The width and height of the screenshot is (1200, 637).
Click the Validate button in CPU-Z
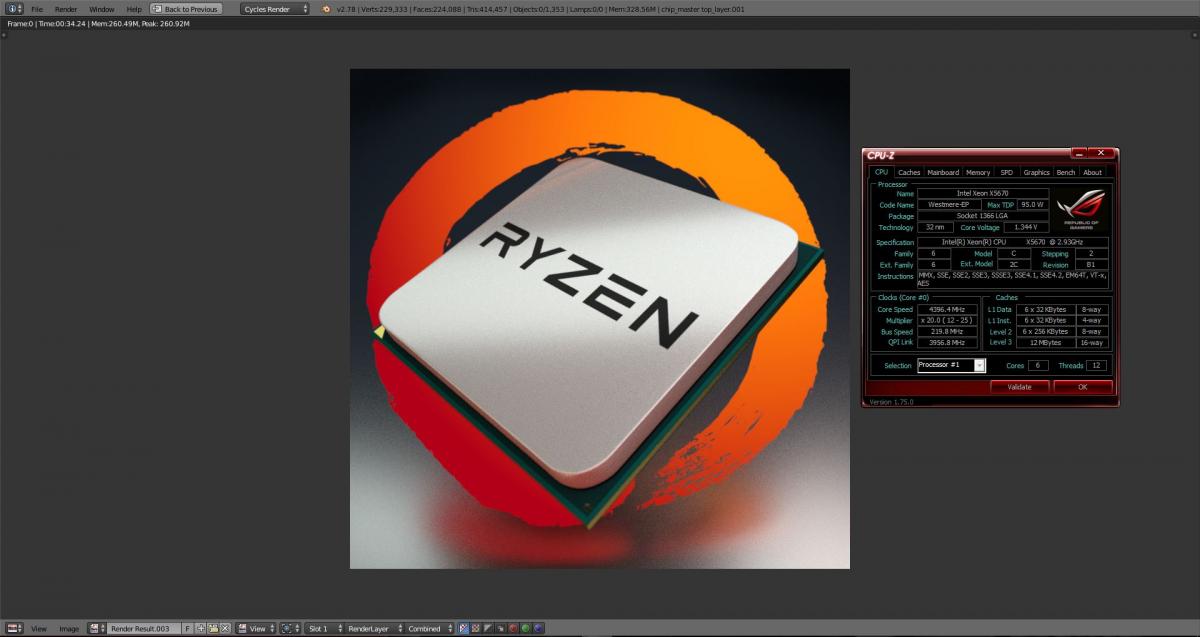click(1019, 387)
